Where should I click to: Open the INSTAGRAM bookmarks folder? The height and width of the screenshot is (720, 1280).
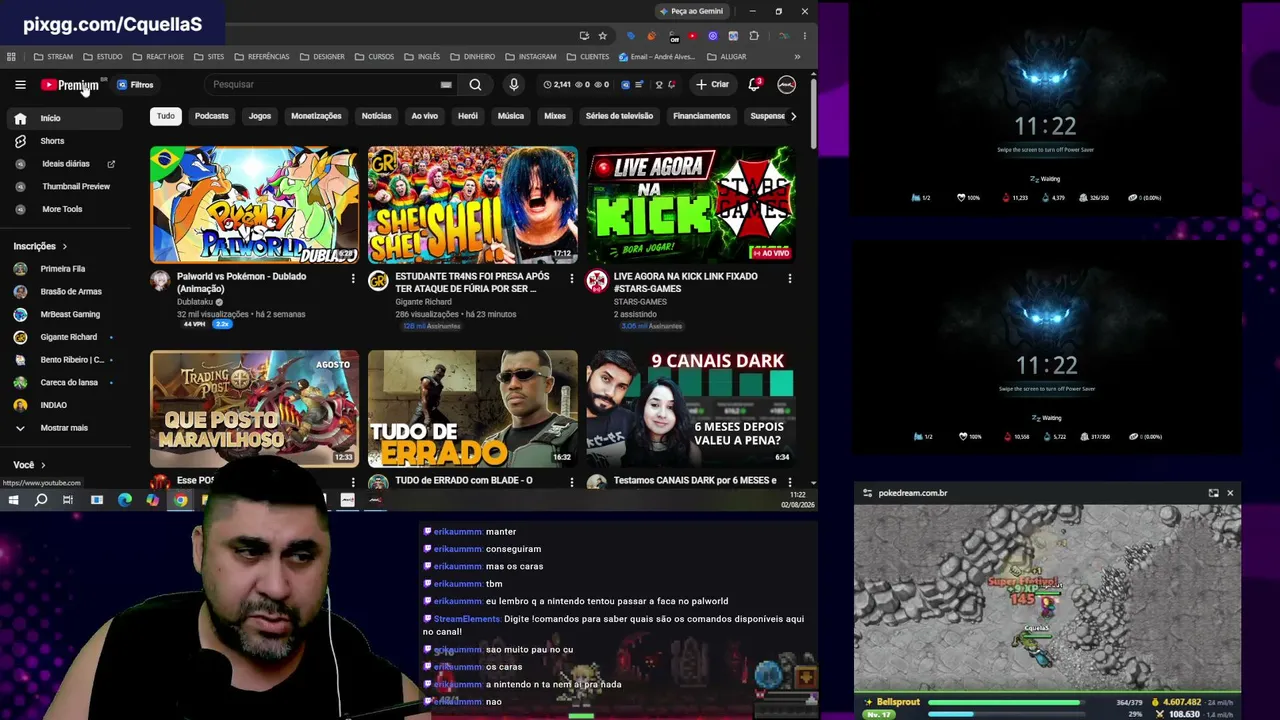coord(531,57)
